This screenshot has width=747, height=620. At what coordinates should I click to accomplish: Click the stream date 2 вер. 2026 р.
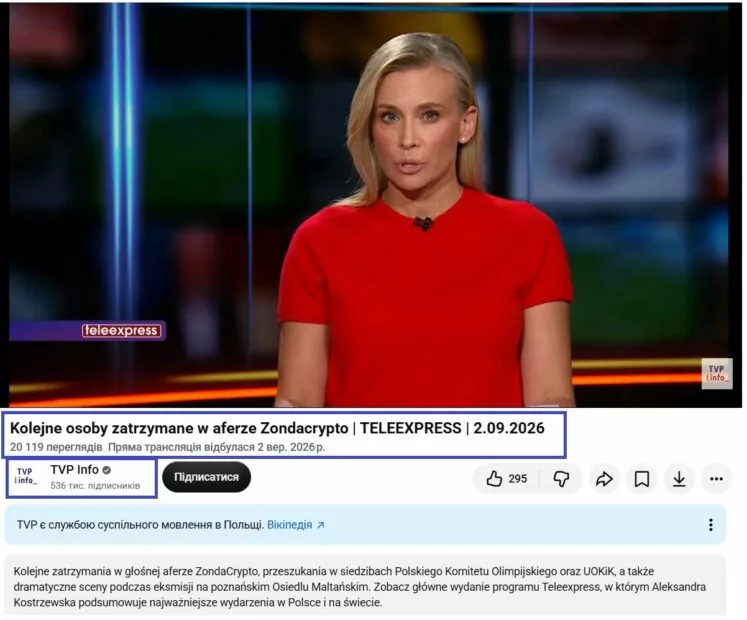(x=291, y=447)
